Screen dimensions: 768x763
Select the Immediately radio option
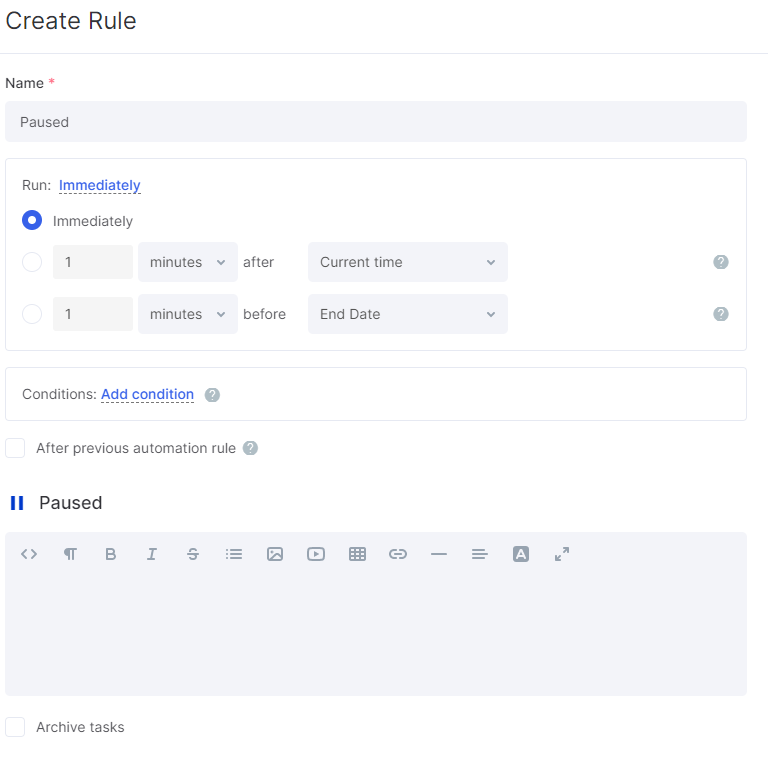(x=32, y=220)
